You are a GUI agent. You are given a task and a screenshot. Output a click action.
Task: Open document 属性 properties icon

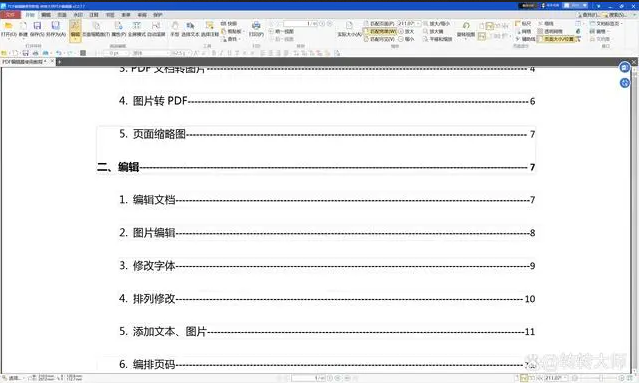pyautogui.click(x=118, y=26)
